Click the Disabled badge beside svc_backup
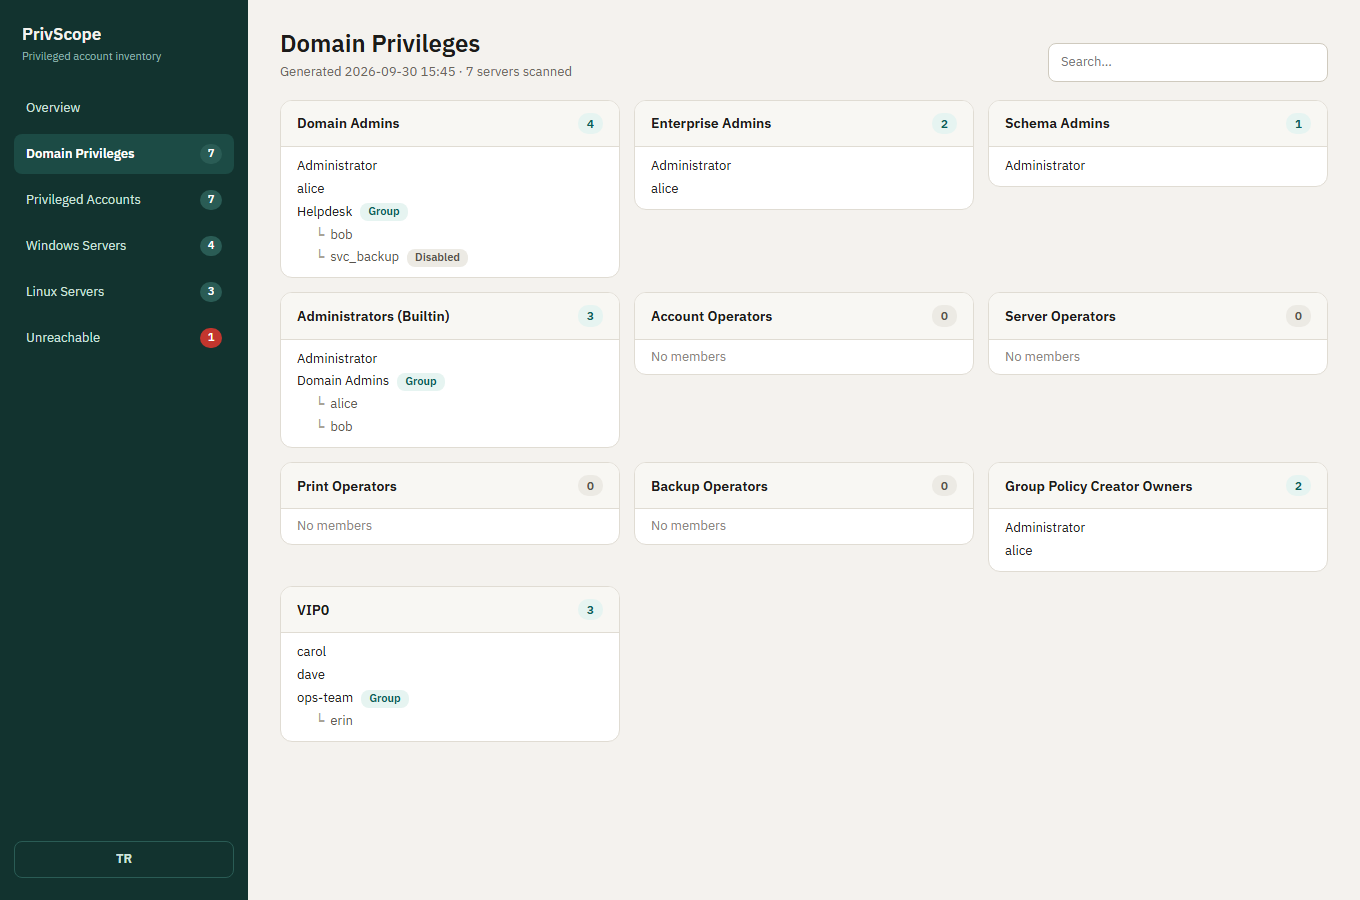The image size is (1360, 900). pyautogui.click(x=438, y=258)
